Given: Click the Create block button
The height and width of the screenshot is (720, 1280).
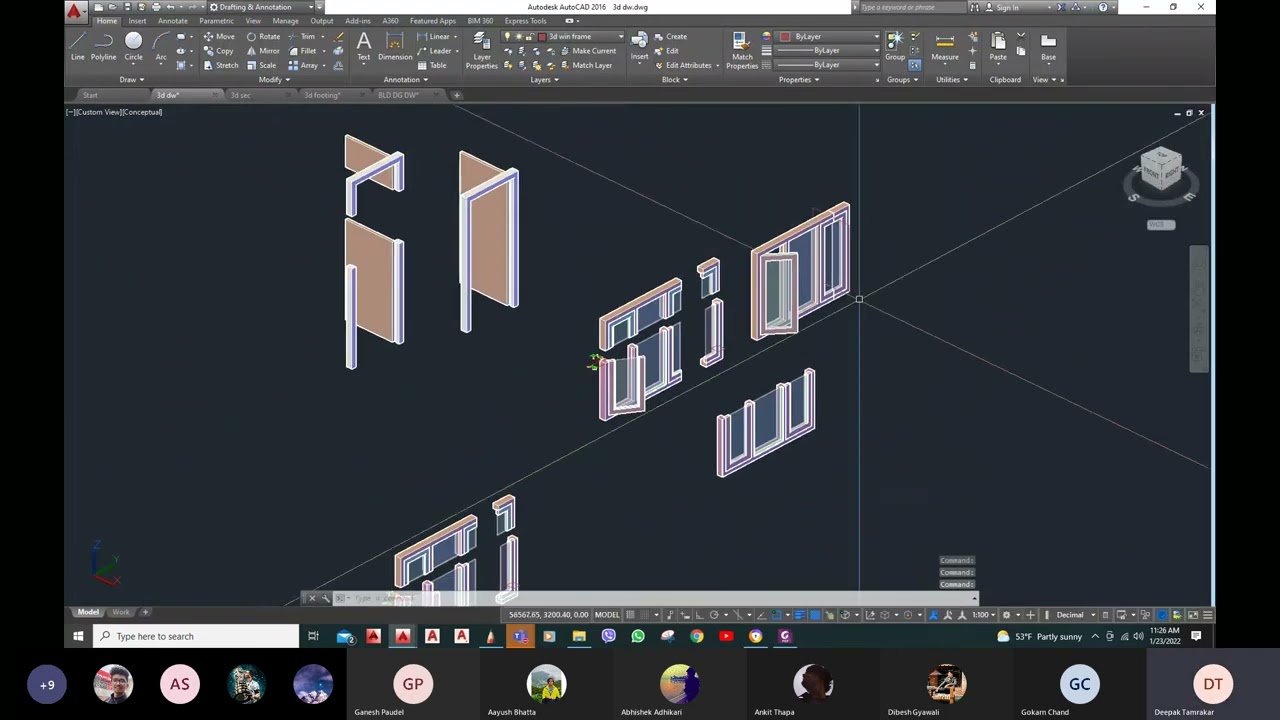Looking at the screenshot, I should (x=670, y=37).
